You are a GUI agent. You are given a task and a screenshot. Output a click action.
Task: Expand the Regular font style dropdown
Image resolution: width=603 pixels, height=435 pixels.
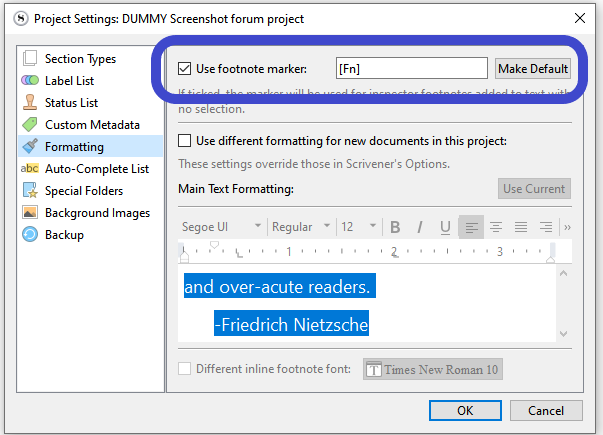coord(299,227)
